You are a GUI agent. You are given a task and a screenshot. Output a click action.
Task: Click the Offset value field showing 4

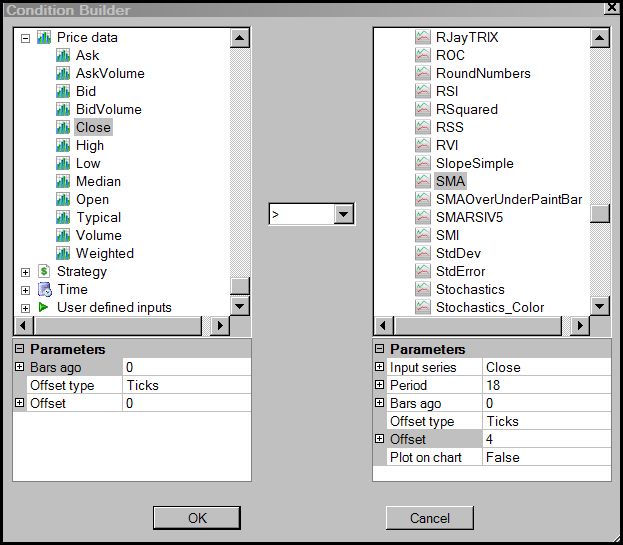545,439
